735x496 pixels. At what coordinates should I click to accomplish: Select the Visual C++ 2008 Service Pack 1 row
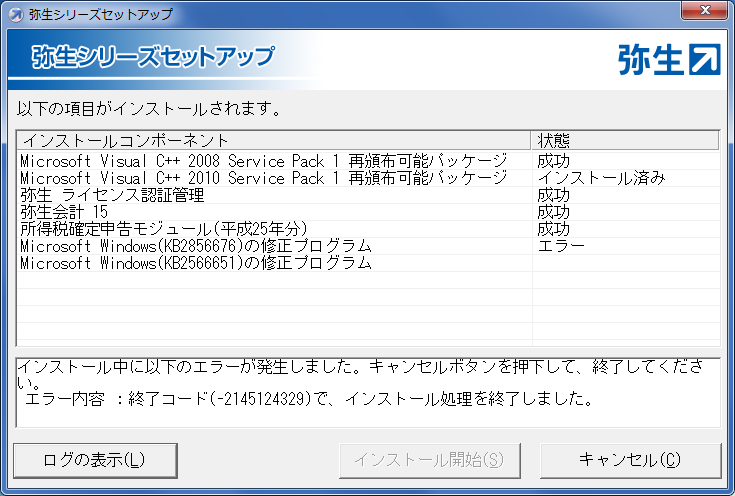pos(368,161)
